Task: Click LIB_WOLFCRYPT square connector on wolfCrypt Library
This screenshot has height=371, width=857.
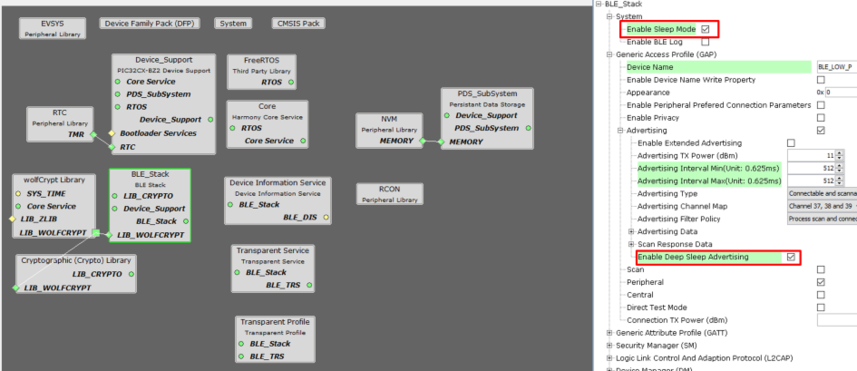Action: [96, 233]
